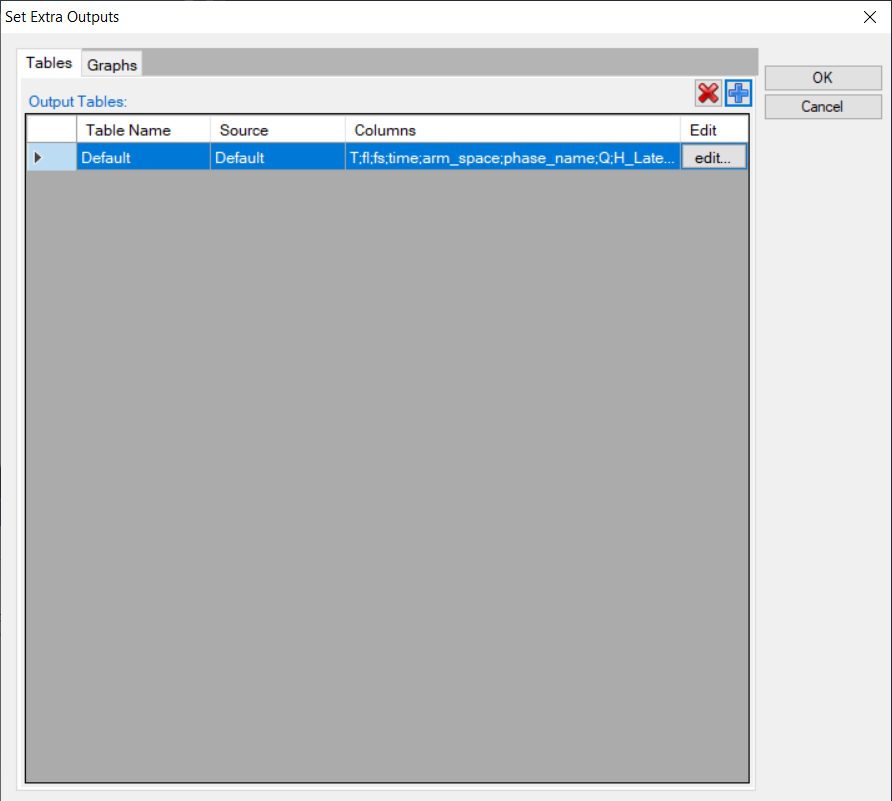Click the red X delete table icon
The height and width of the screenshot is (801, 892).
tap(708, 94)
